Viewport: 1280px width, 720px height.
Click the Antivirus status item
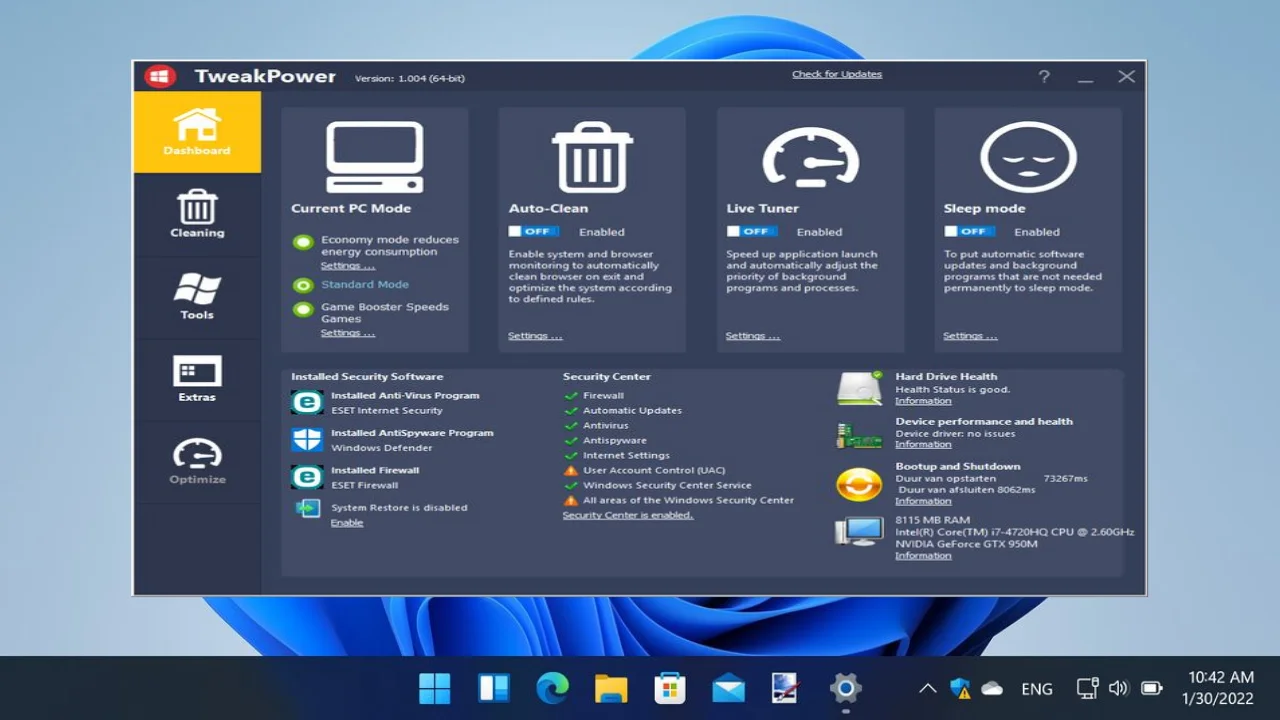coord(596,426)
